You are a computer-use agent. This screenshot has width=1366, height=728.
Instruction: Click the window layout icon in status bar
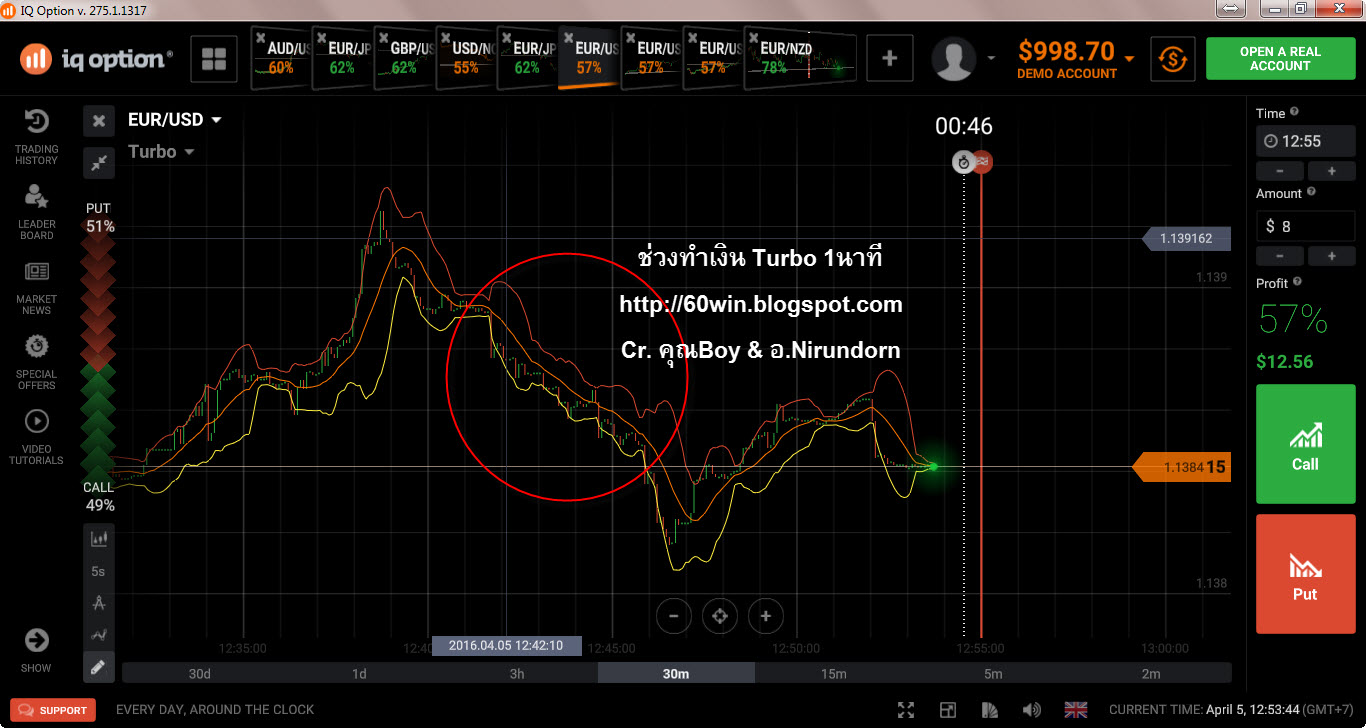coord(948,710)
